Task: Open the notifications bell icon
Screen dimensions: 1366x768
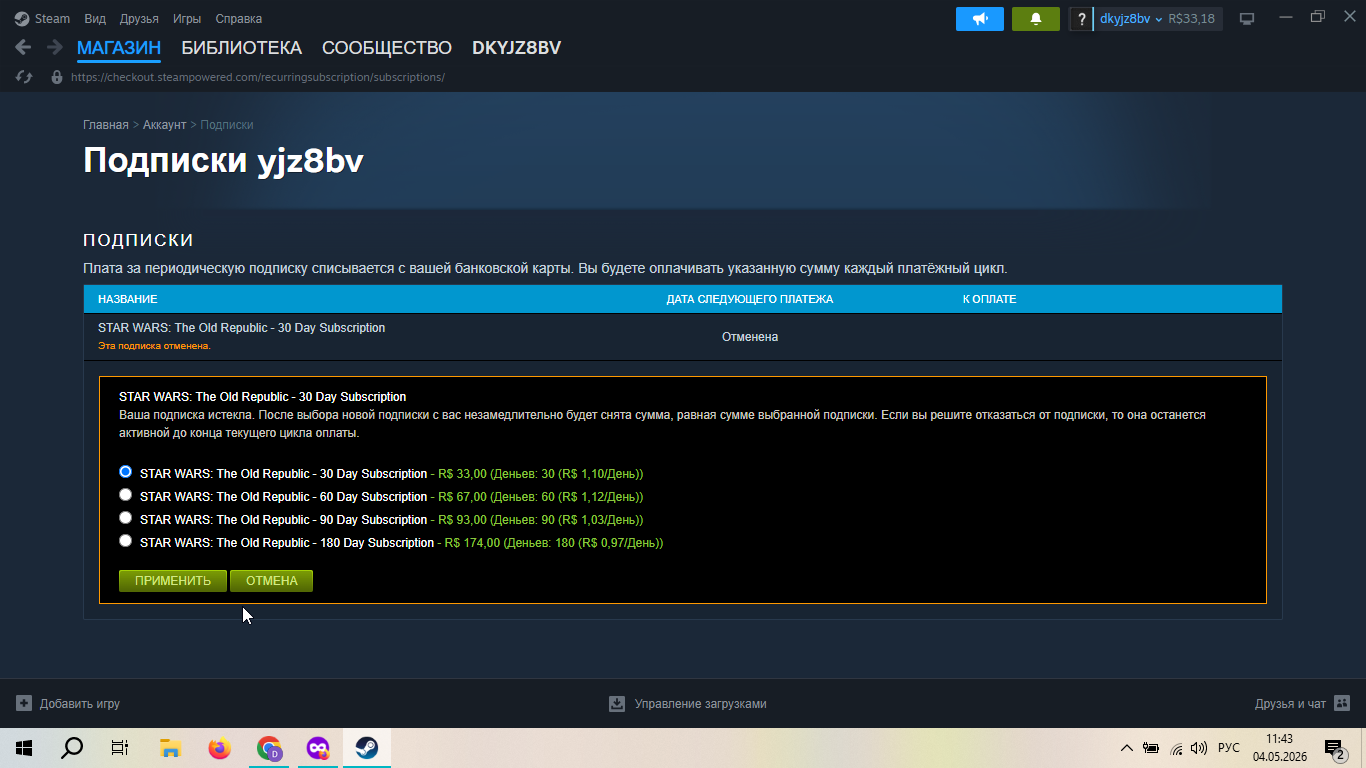Action: pos(1036,19)
